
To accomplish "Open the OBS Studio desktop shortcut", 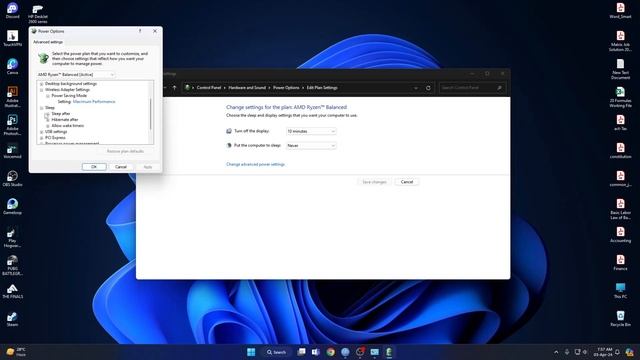I will [12, 178].
